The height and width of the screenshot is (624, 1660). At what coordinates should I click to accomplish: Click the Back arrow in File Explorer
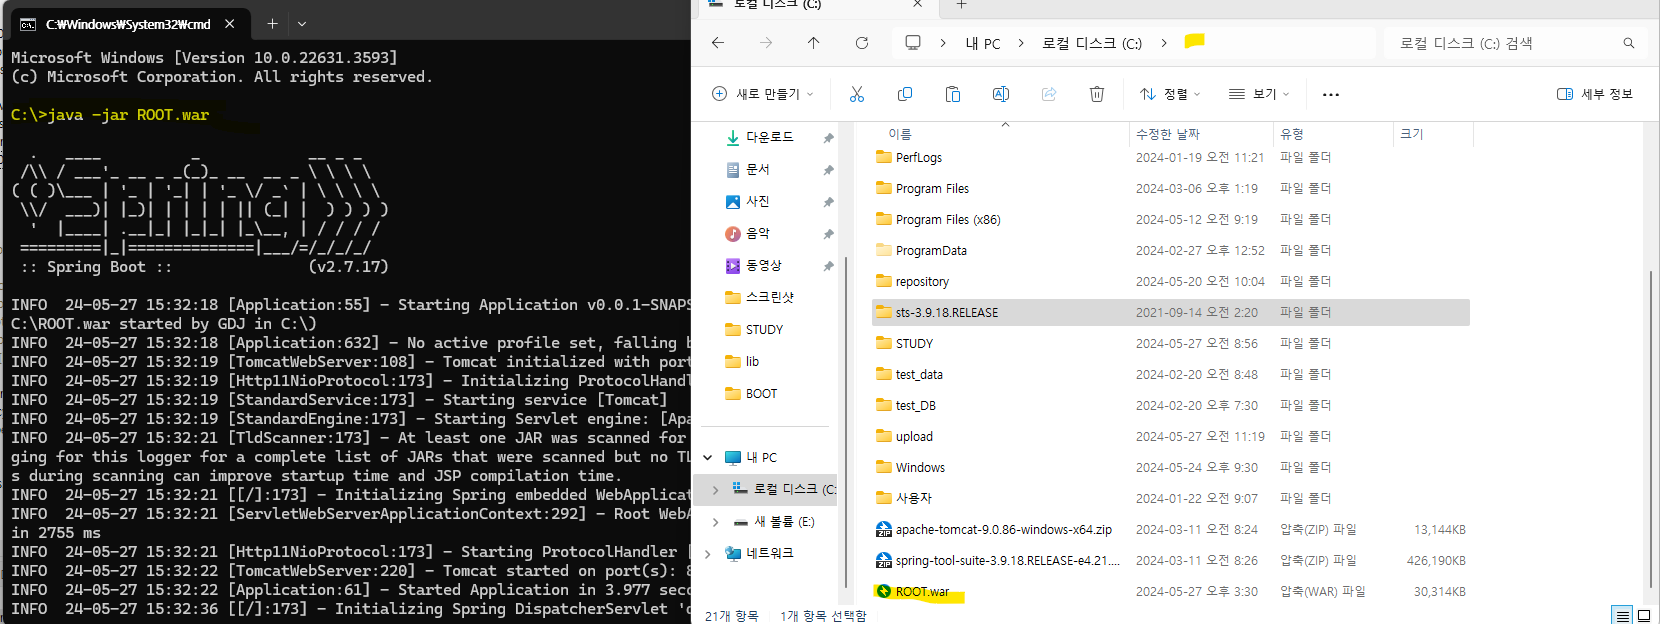718,43
